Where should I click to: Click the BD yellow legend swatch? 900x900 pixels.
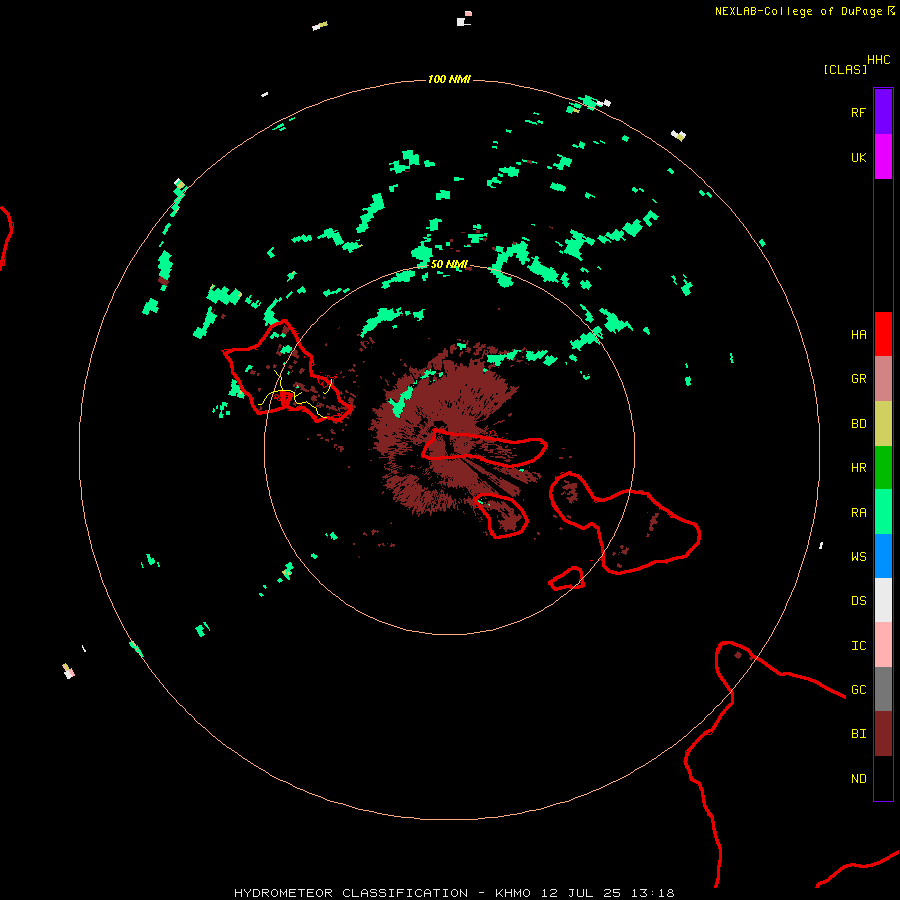883,424
